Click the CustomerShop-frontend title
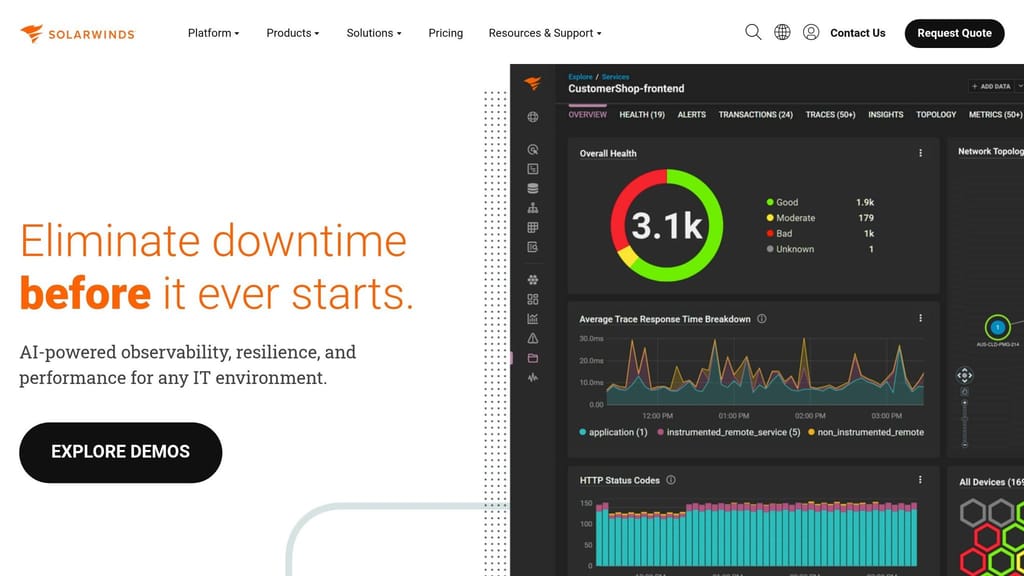The image size is (1024, 576). coord(626,89)
